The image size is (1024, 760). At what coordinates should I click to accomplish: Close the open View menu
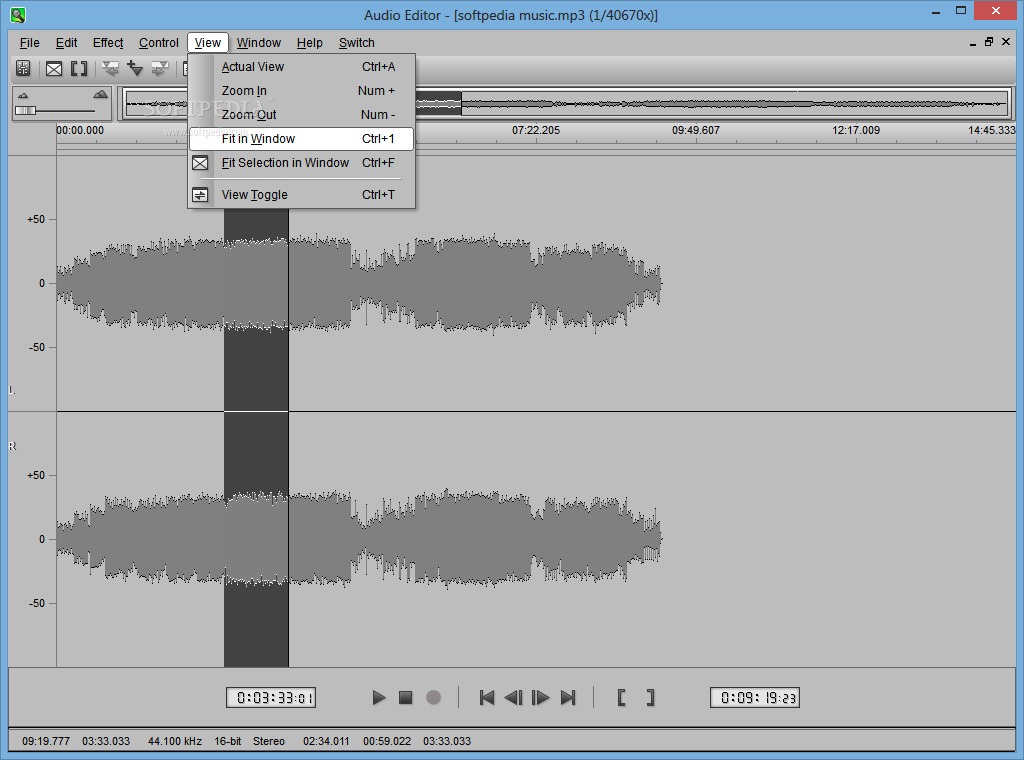[x=208, y=43]
